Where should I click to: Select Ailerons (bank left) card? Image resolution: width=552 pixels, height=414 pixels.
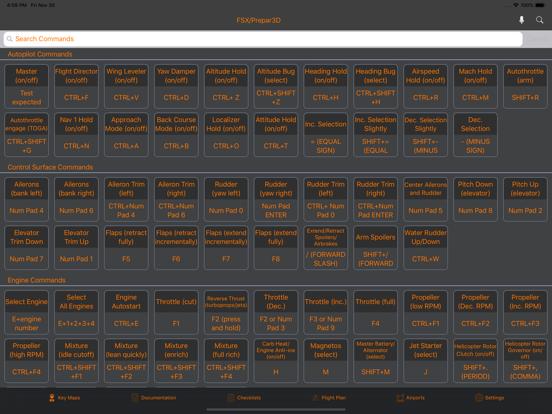click(26, 199)
